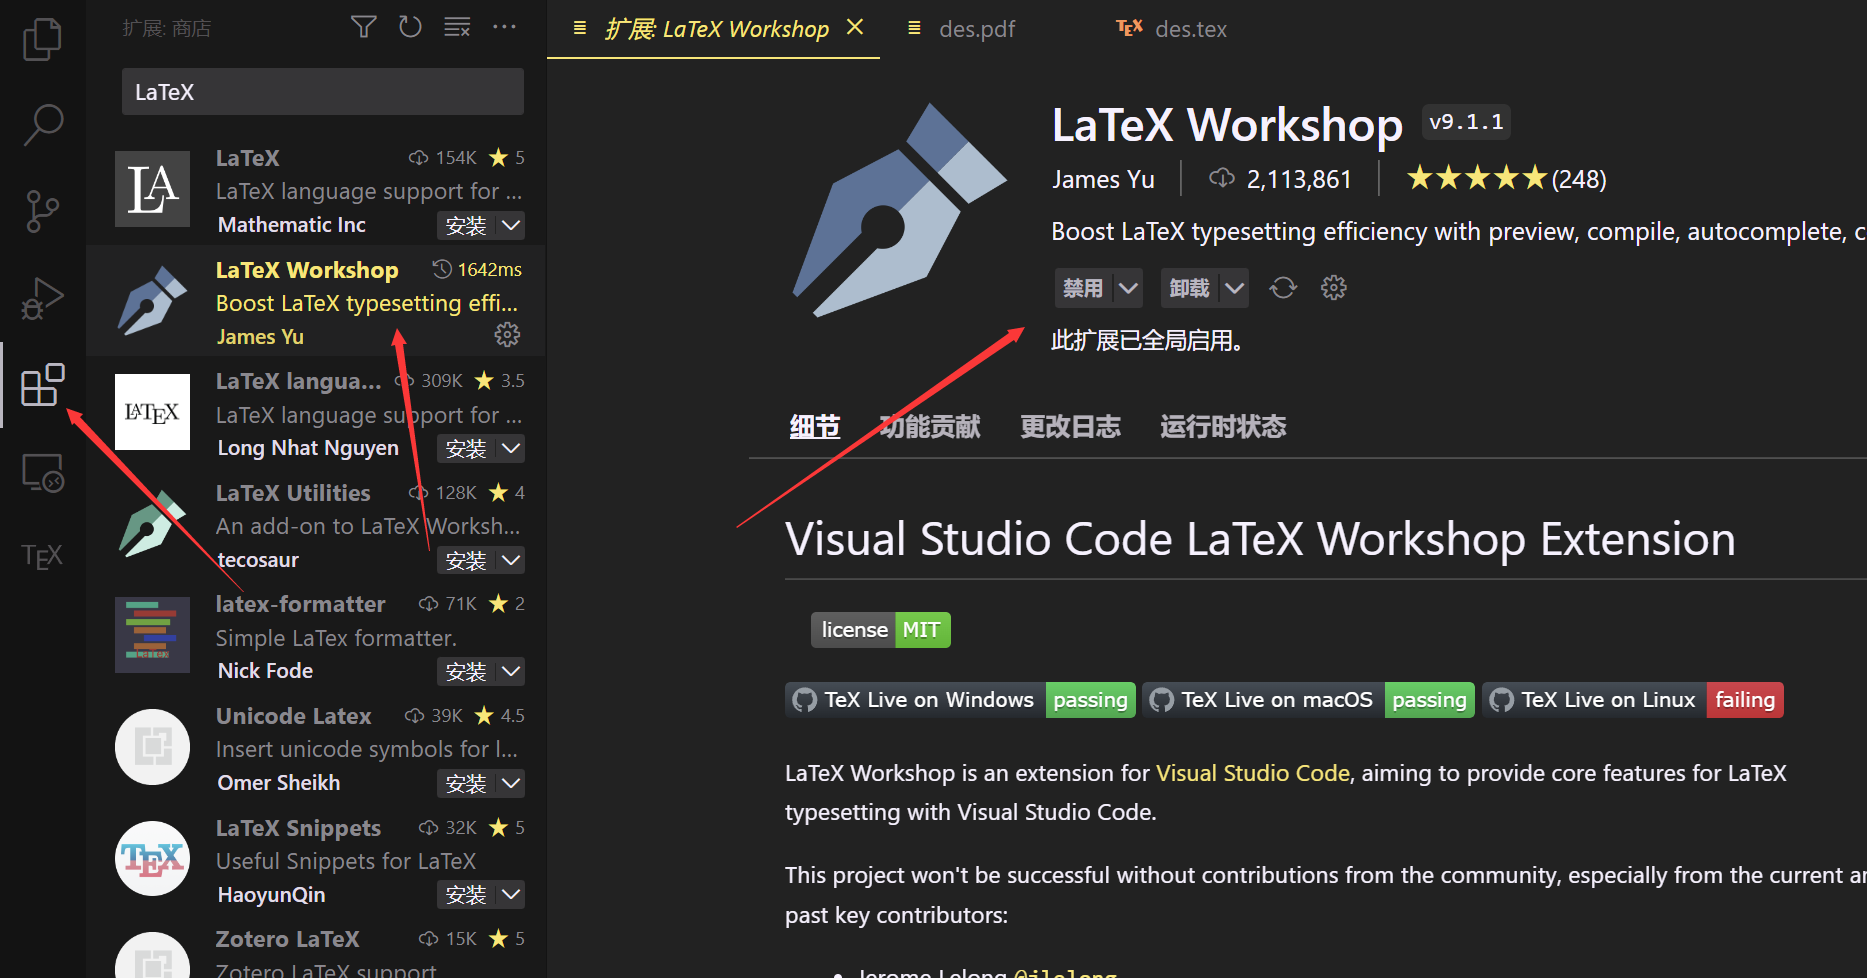Select LaTeX Workshop in the extensions list
Image resolution: width=1867 pixels, height=978 pixels.
316,301
